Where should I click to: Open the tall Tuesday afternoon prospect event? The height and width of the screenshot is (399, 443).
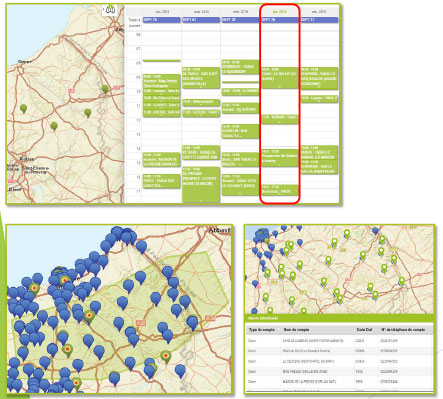[x=201, y=185]
